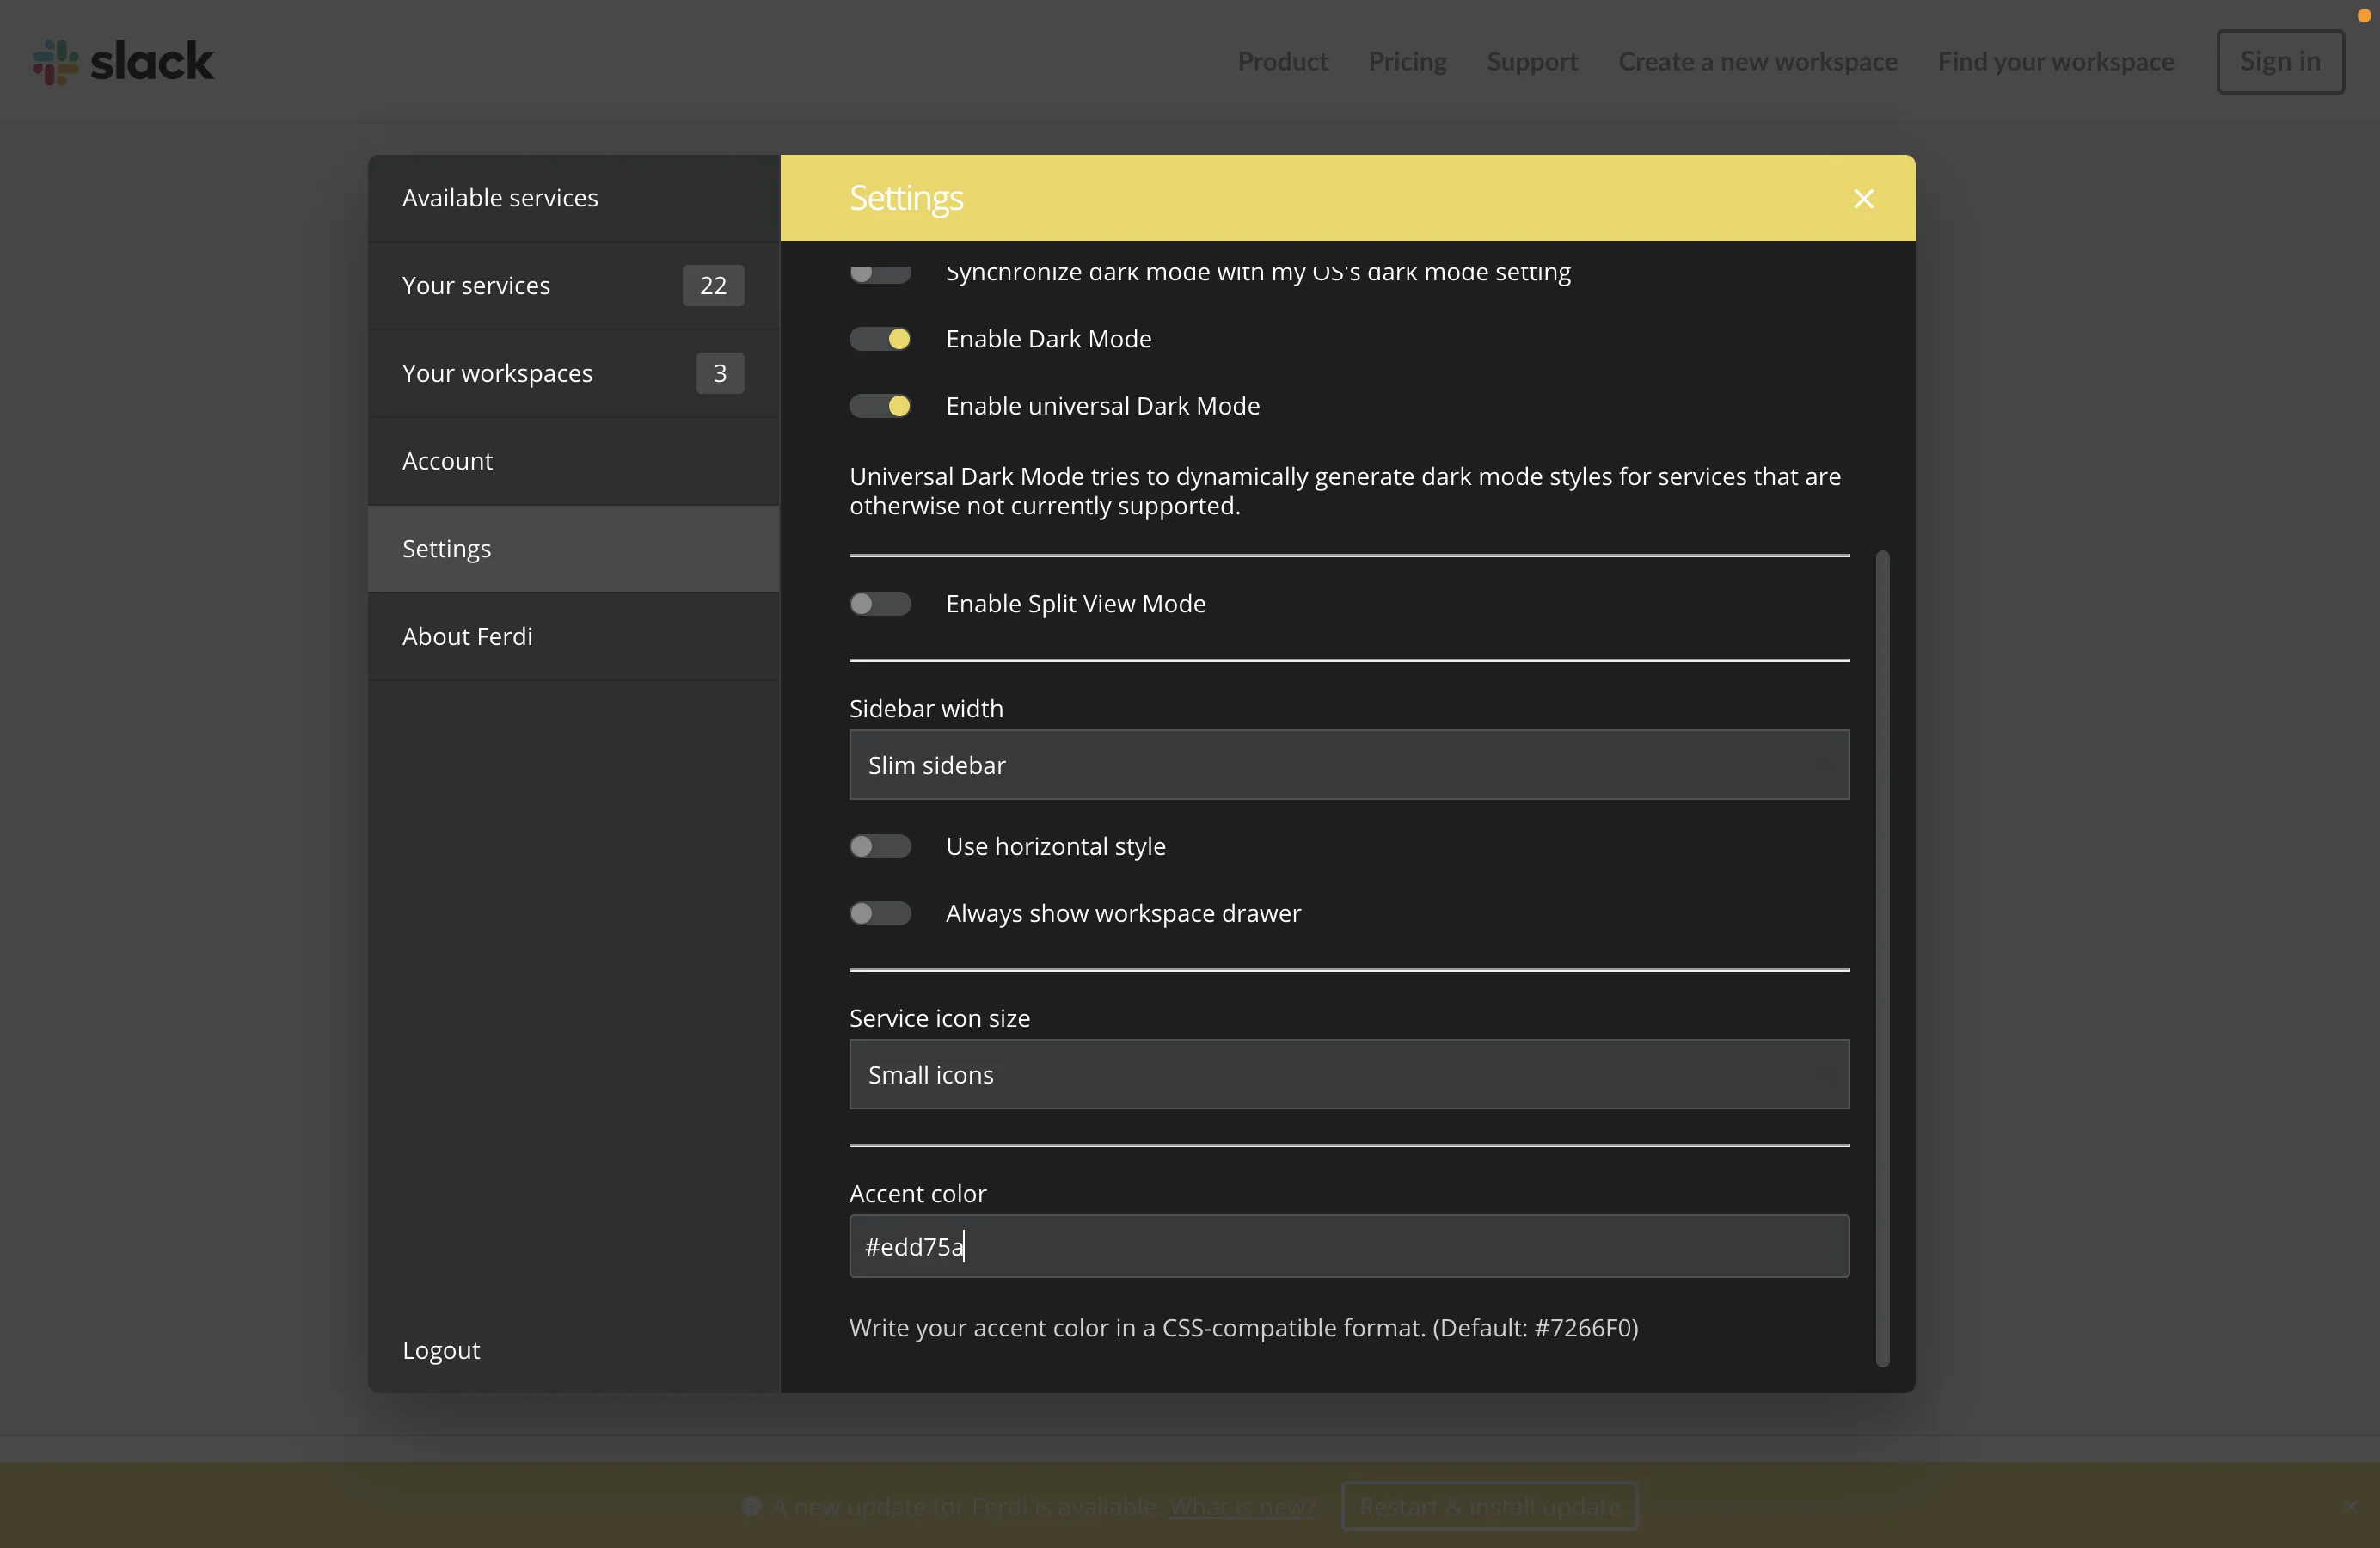Dismiss the update notification bar X
This screenshot has height=1548, width=2380.
pyautogui.click(x=2350, y=1506)
